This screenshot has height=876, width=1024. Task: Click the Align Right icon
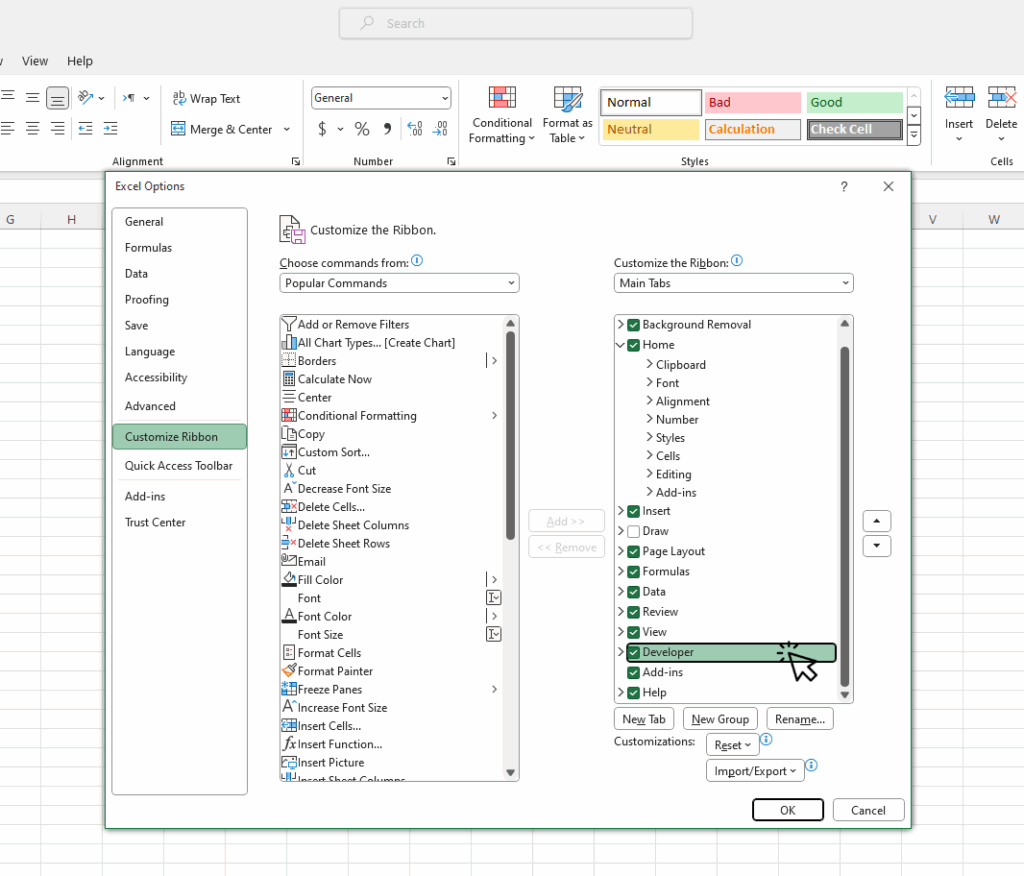(57, 128)
